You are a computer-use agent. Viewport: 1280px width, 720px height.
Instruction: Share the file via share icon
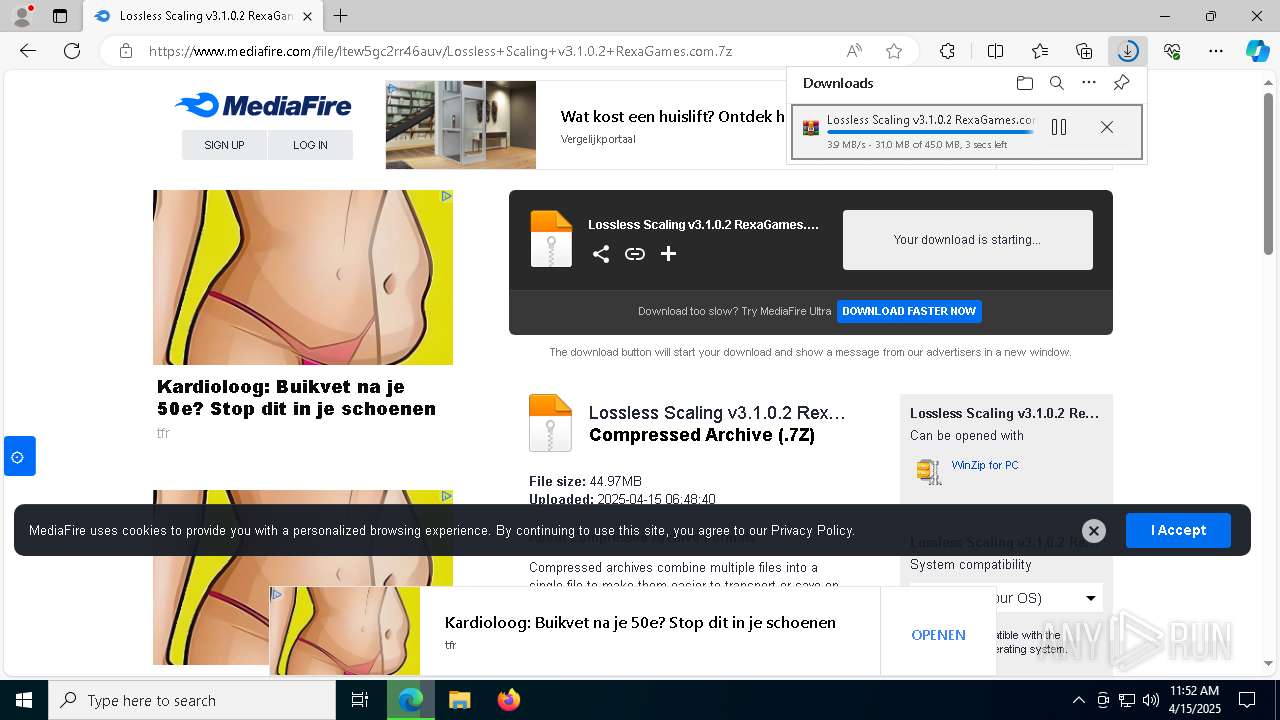(x=601, y=254)
